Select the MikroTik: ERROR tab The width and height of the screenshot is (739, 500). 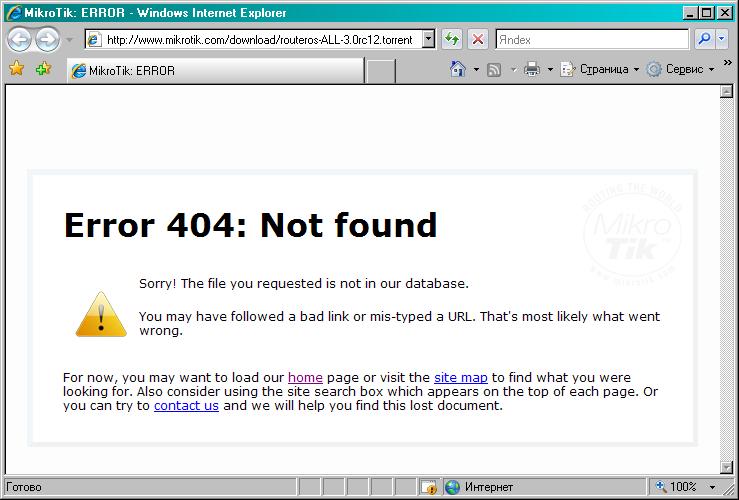tap(215, 71)
